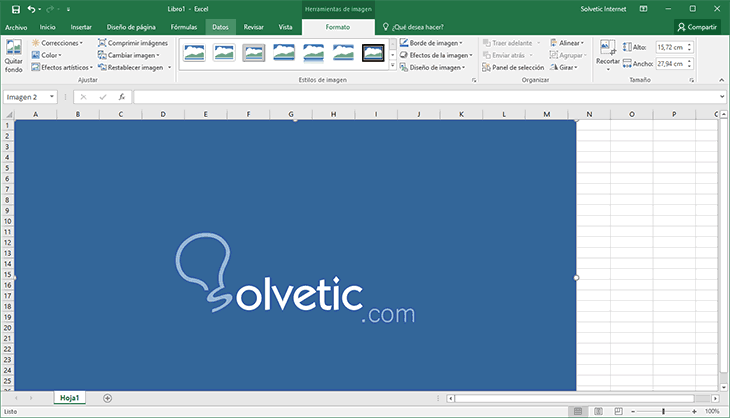Select row 10 header

(x=7, y=221)
